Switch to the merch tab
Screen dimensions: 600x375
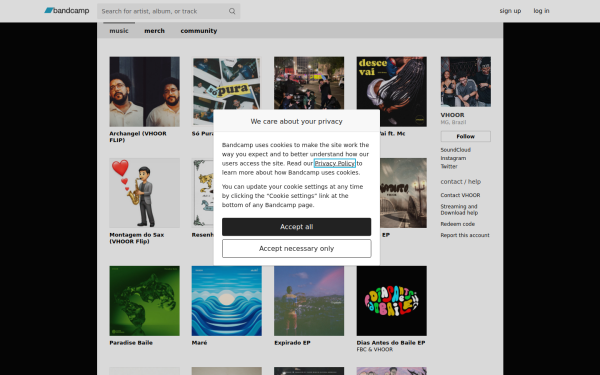coord(154,31)
